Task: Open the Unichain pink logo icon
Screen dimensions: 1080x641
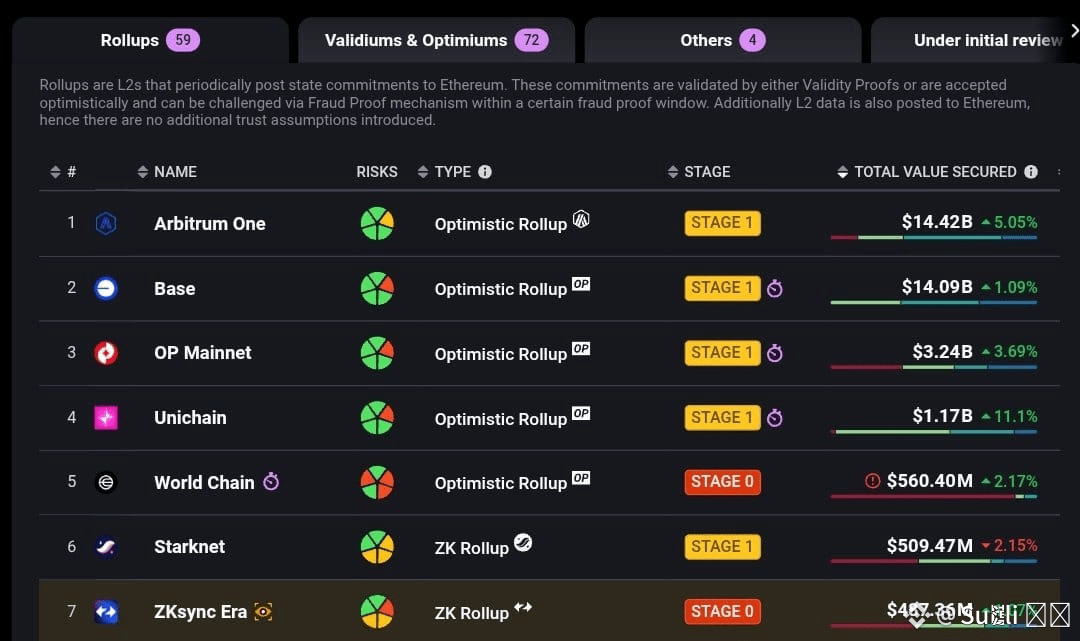Action: click(x=105, y=417)
